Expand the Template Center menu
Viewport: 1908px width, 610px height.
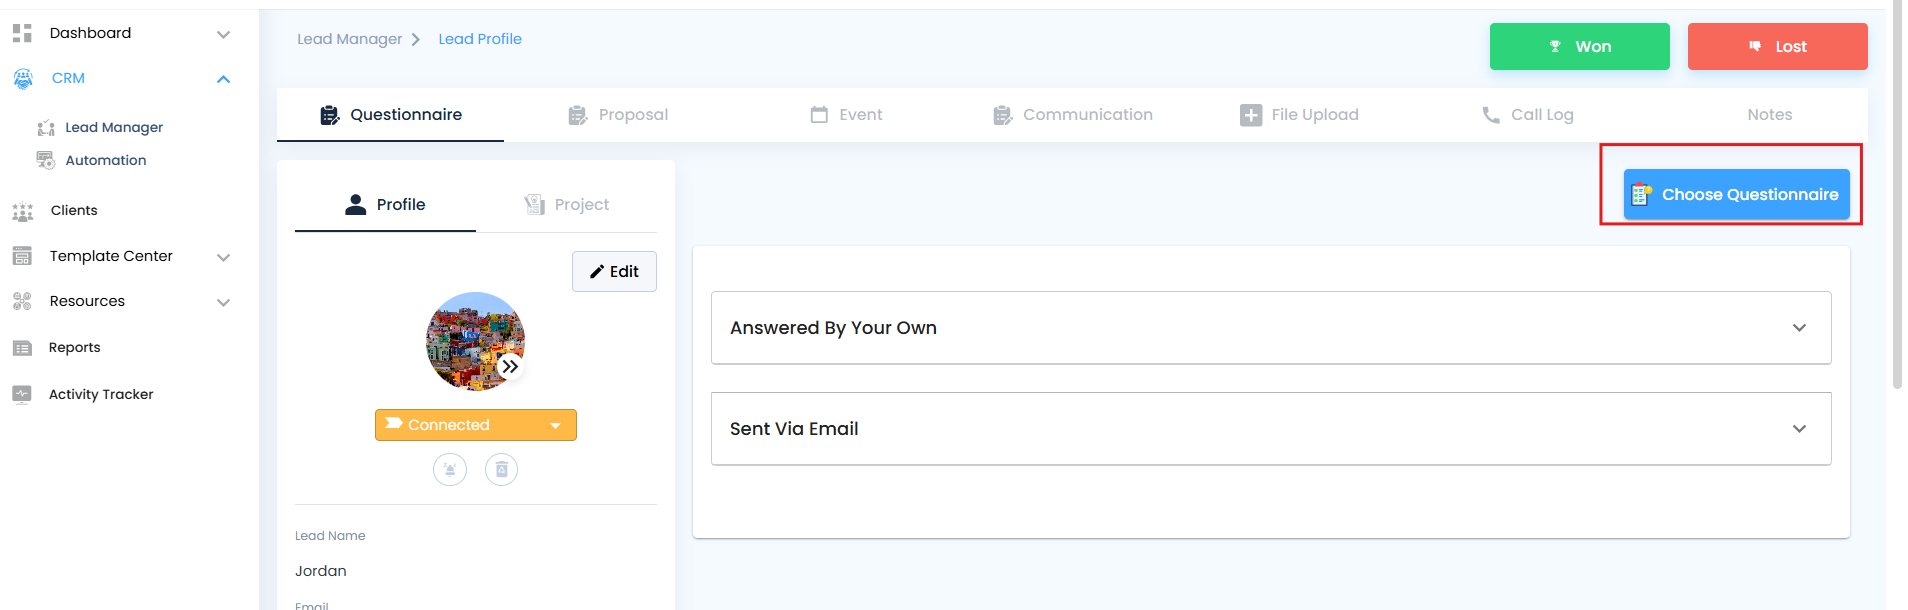[224, 257]
